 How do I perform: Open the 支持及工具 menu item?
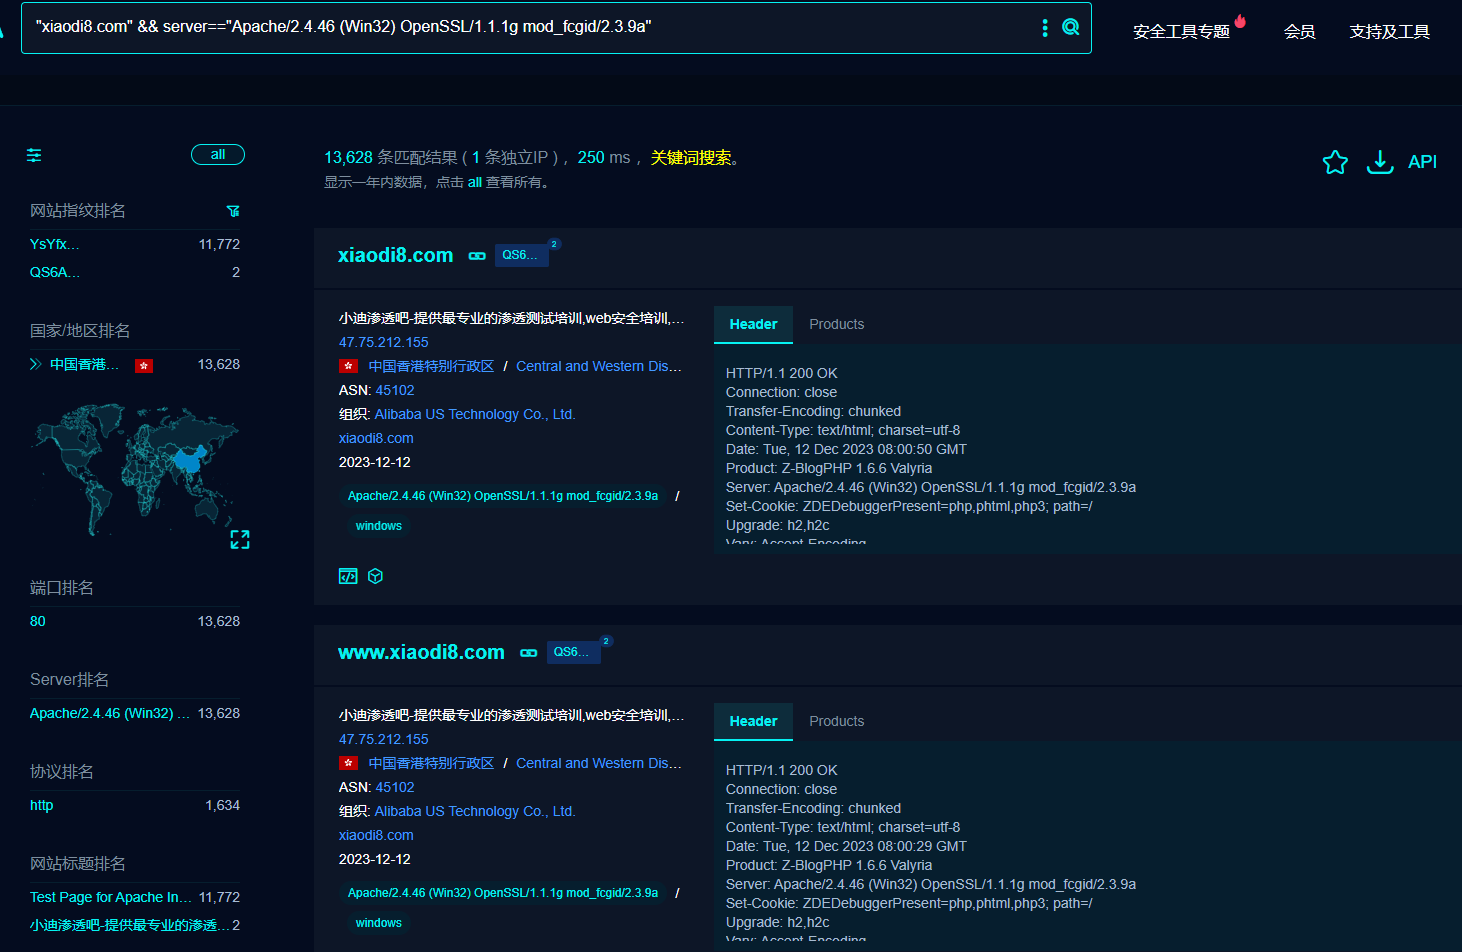click(x=1389, y=32)
